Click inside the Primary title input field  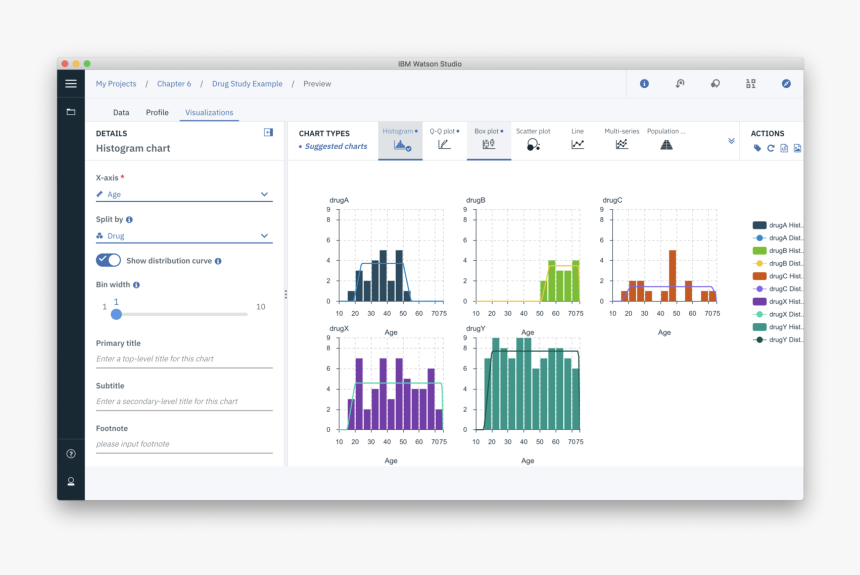coord(184,359)
